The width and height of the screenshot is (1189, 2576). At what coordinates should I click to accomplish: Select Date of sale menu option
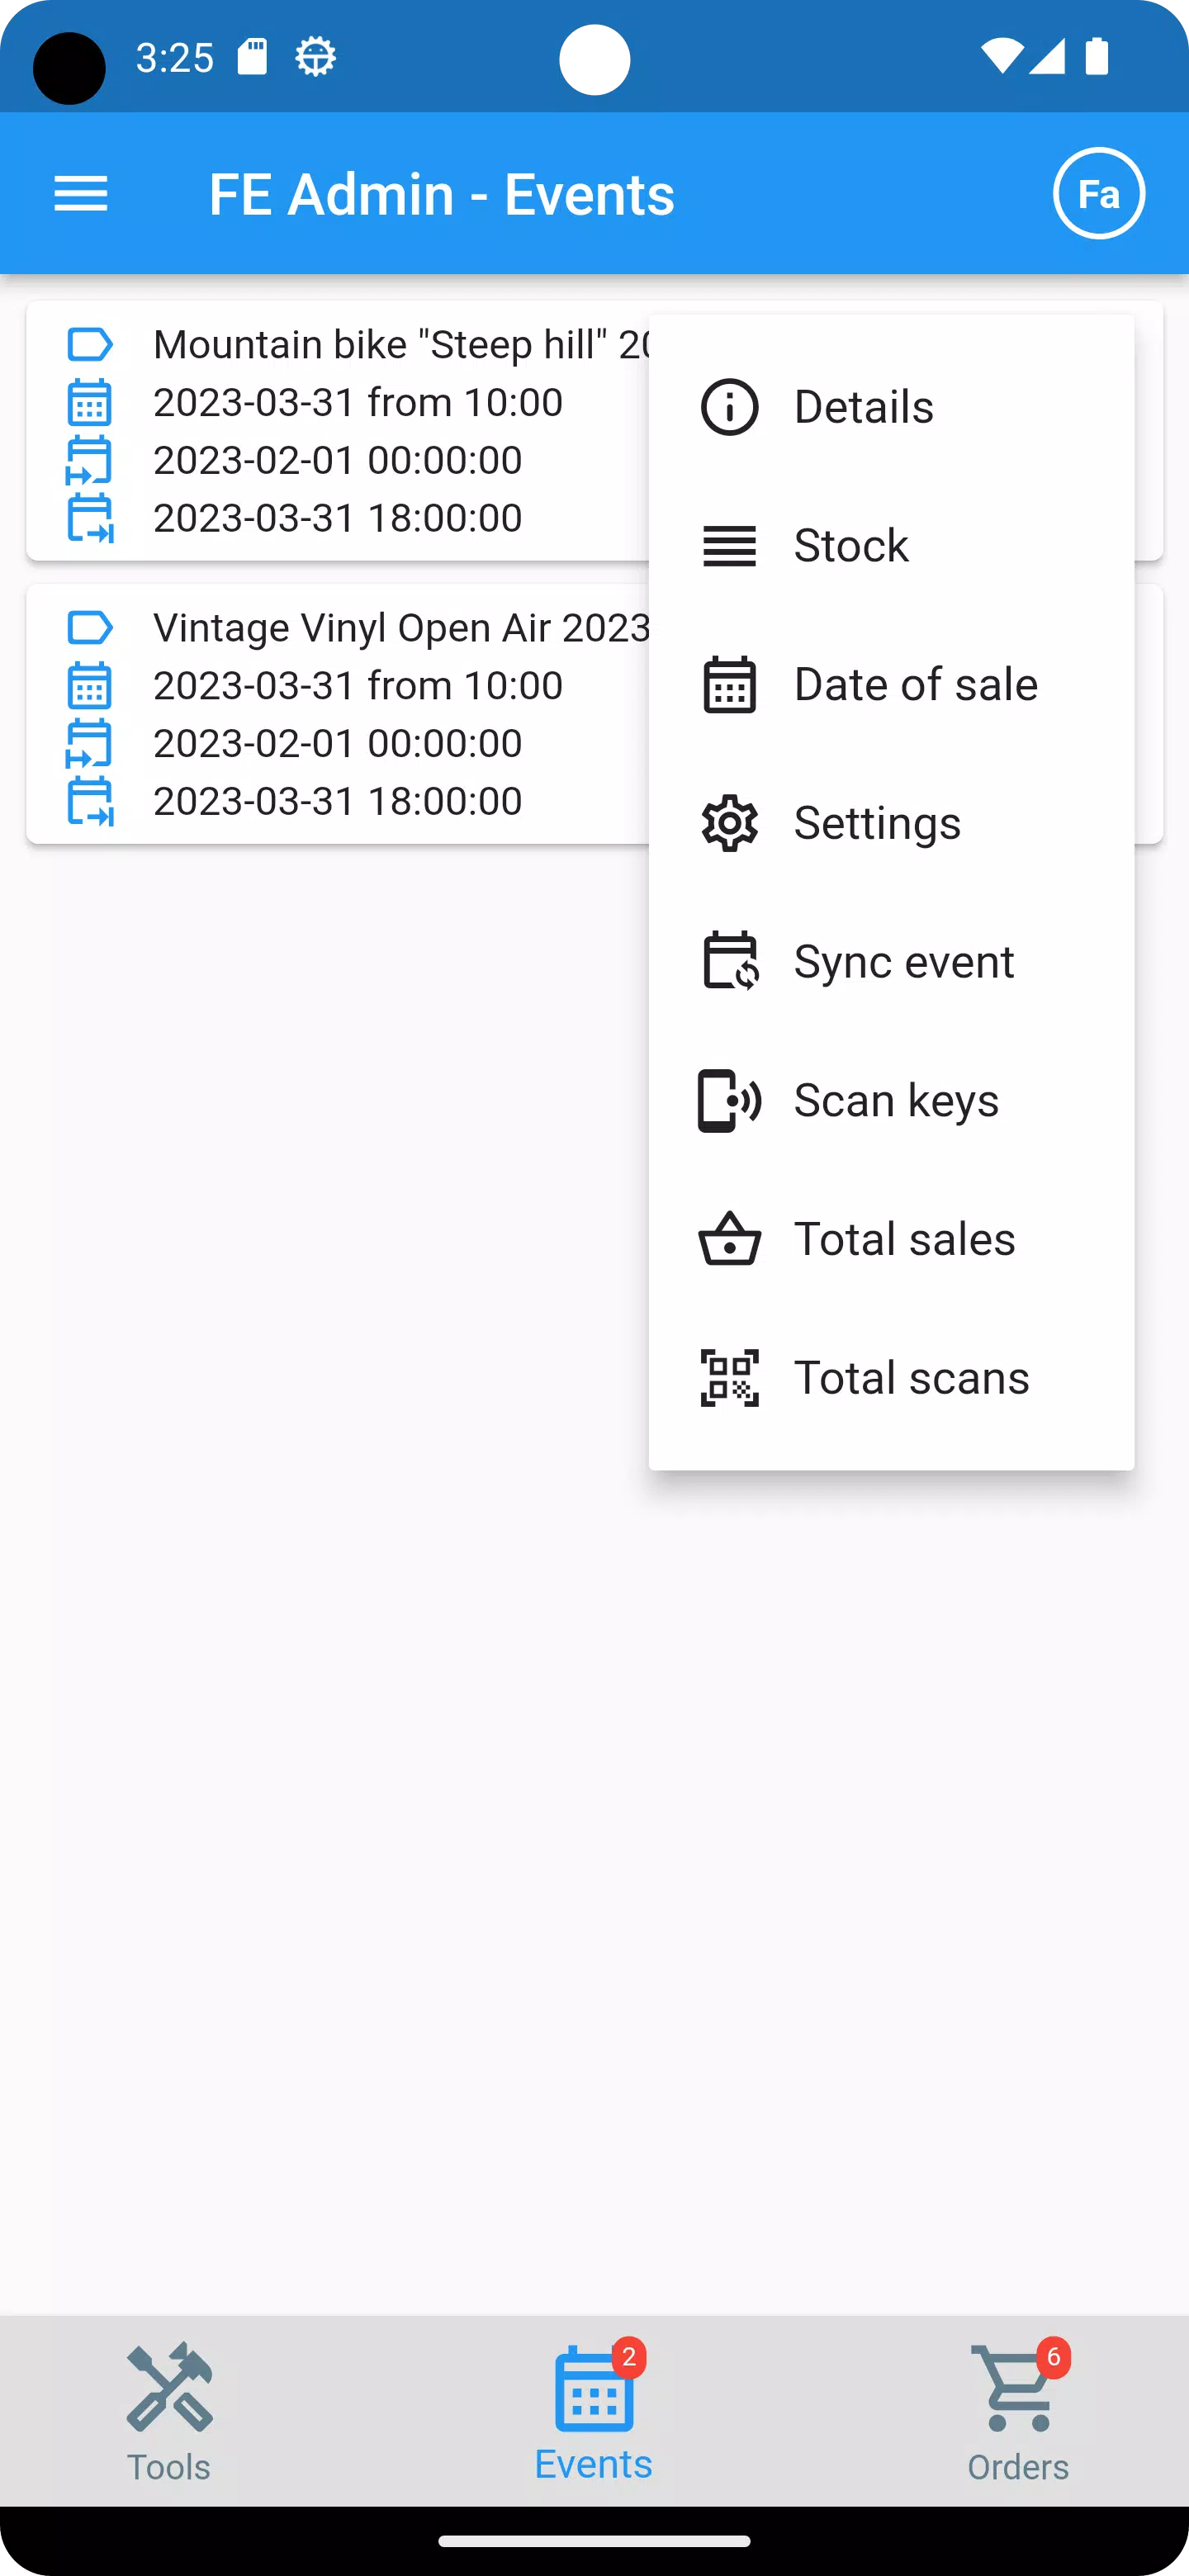coord(915,684)
